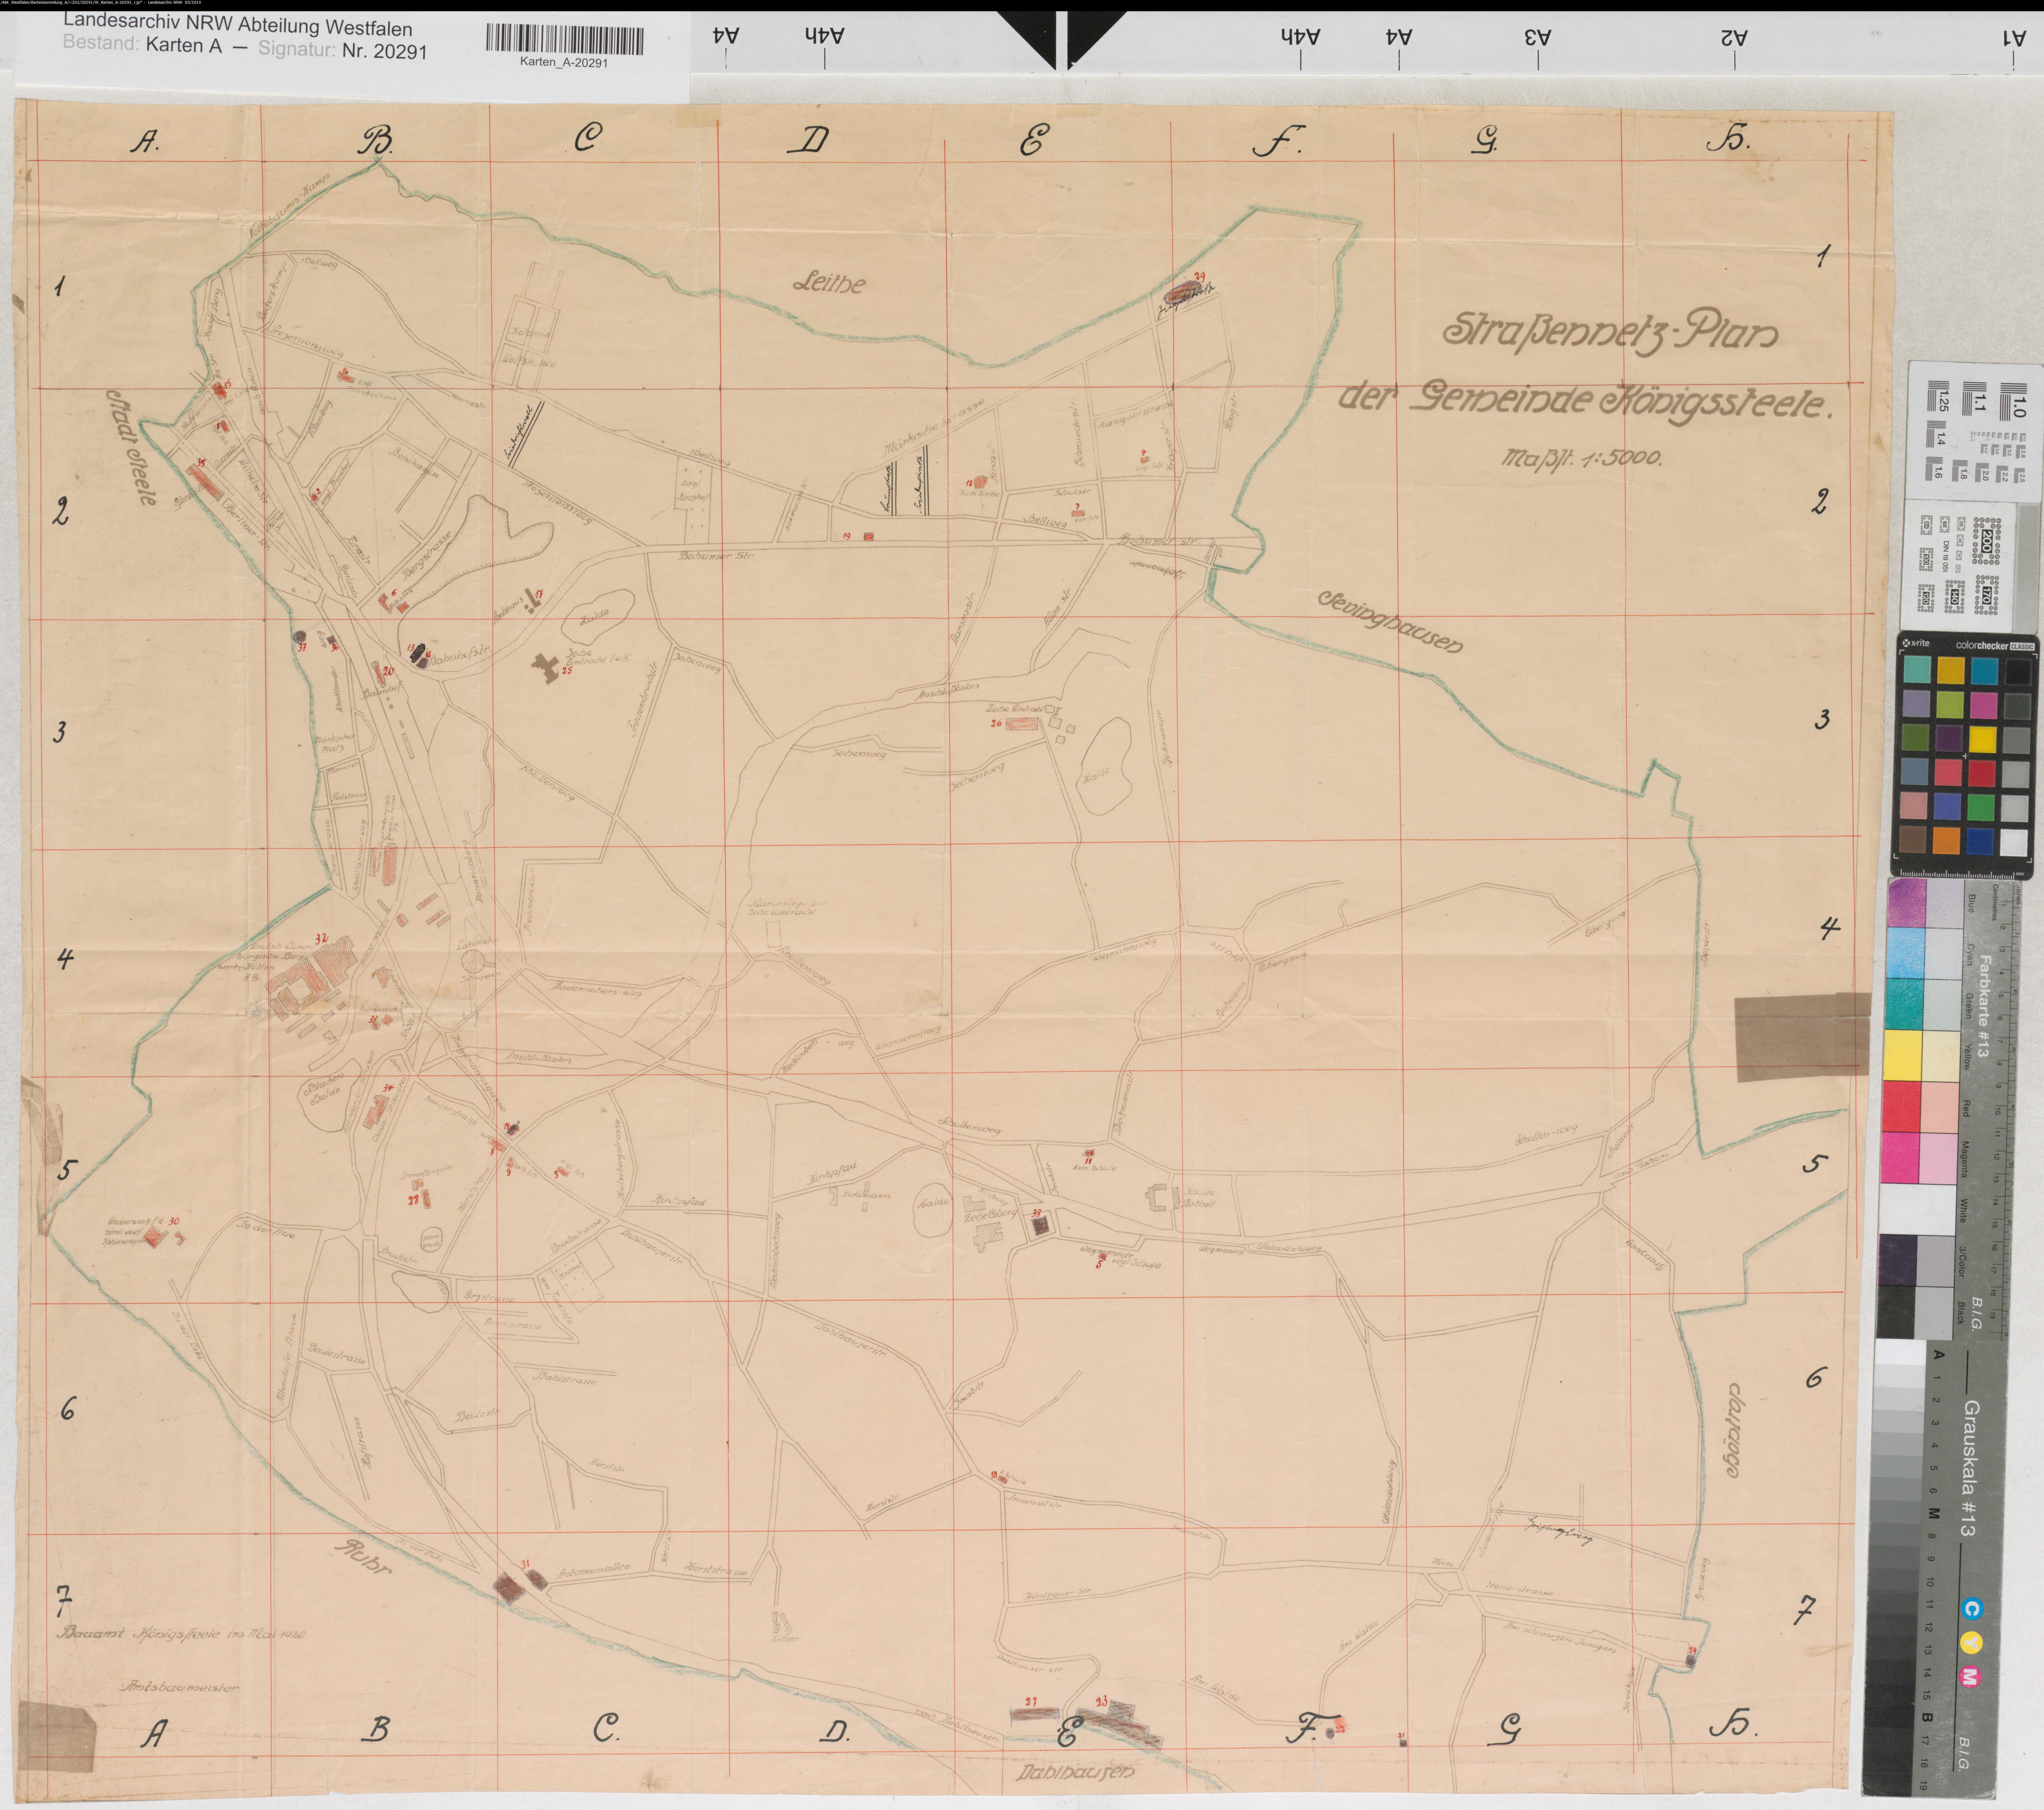Click red number '30' at the Wasserwerk
Image resolution: width=2044 pixels, height=1810 pixels.
coord(174,1221)
